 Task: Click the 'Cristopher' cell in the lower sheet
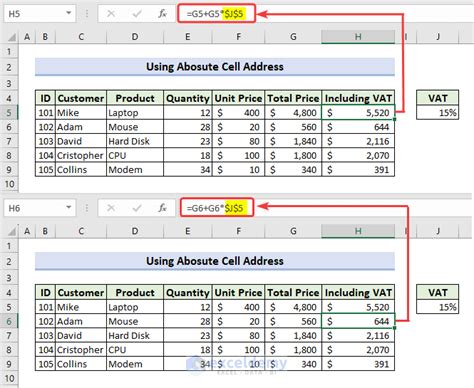[81, 350]
